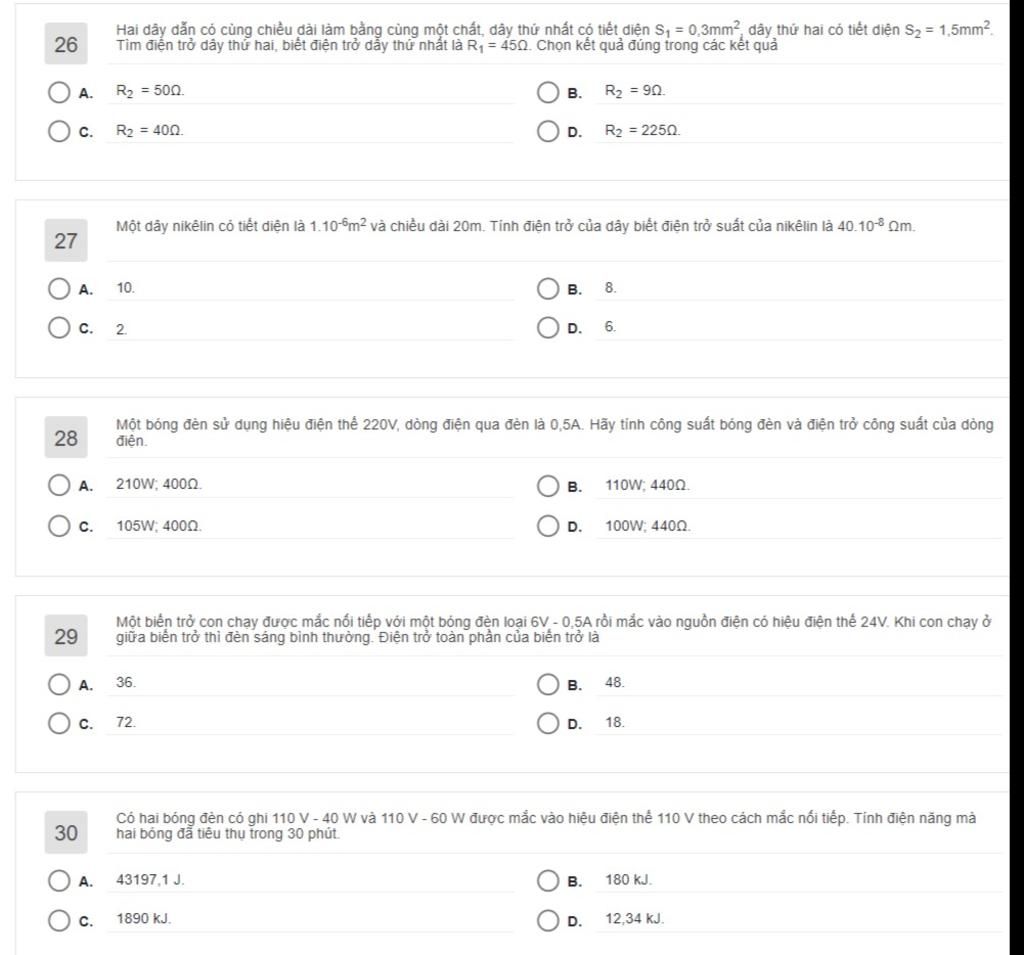The height and width of the screenshot is (955, 1024).
Task: Choose option B '48' in question 29
Action: click(x=548, y=684)
